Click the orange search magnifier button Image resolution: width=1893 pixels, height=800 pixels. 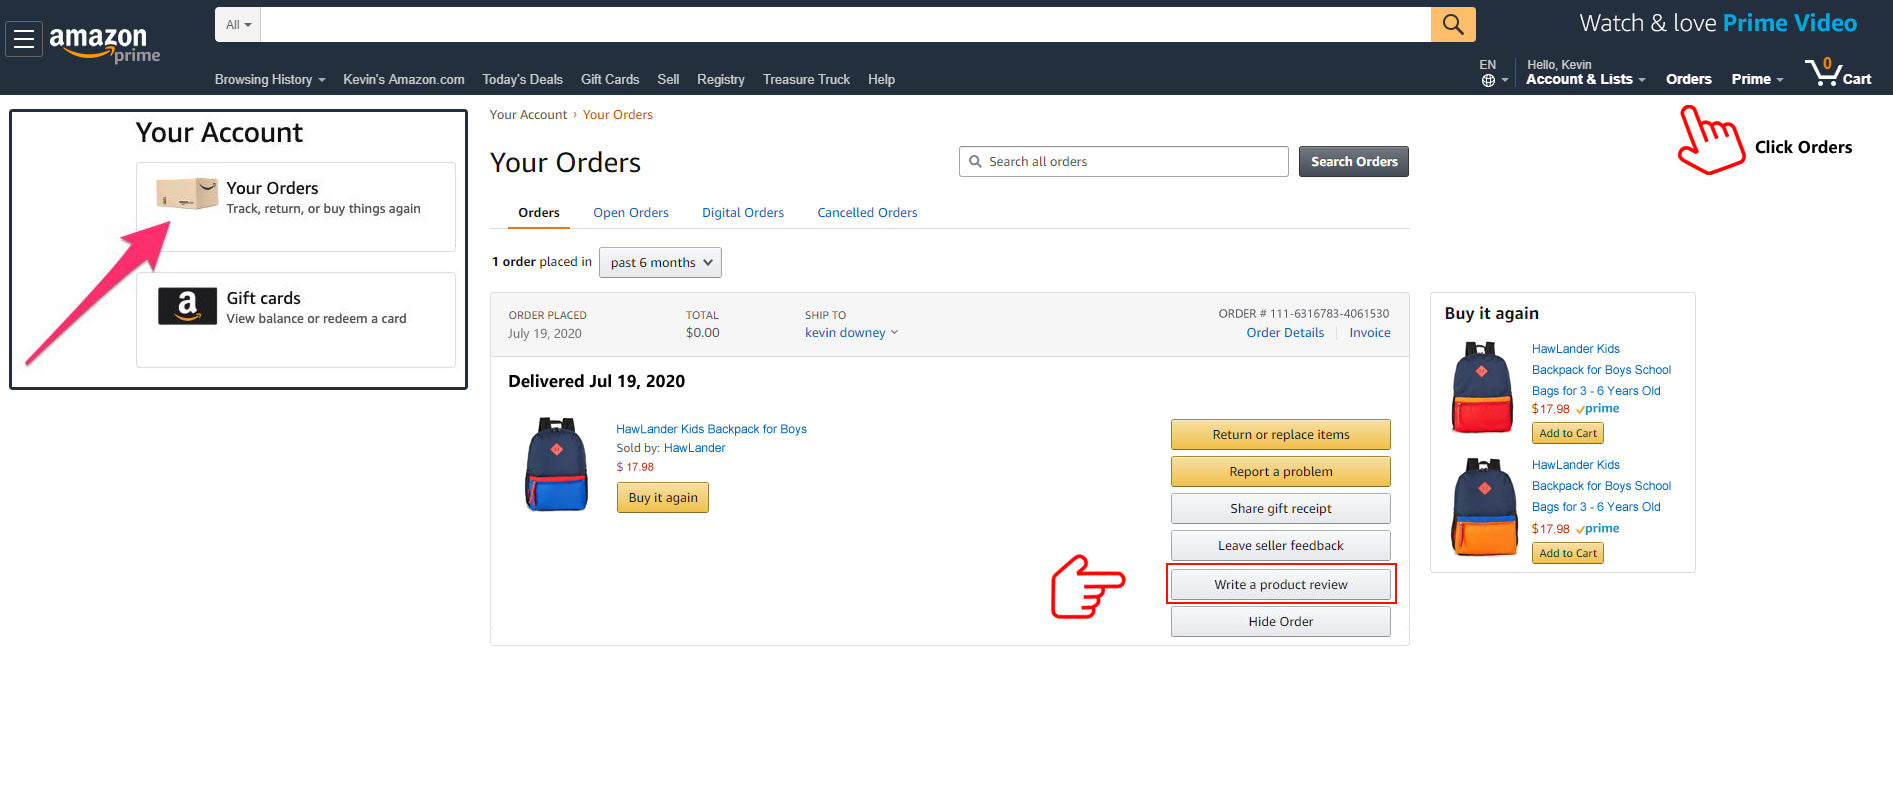[1453, 24]
